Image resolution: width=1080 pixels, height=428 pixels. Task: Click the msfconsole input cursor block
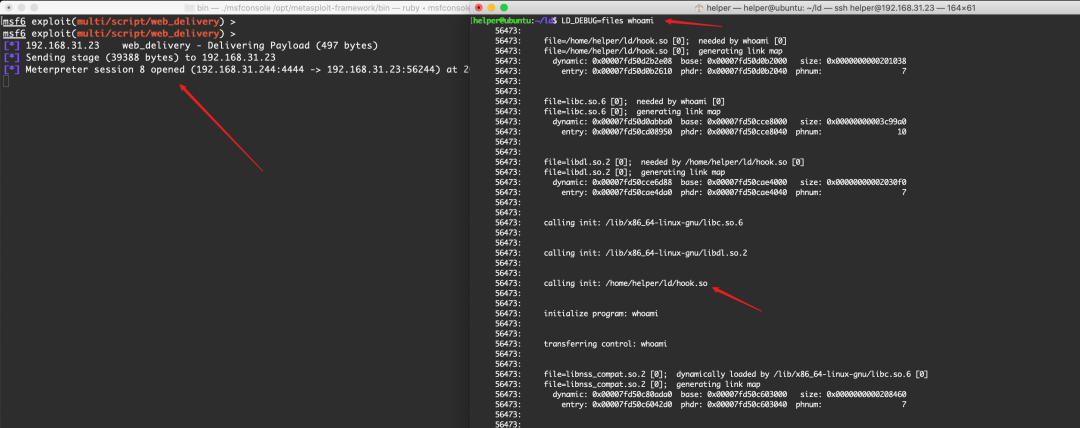pos(6,81)
